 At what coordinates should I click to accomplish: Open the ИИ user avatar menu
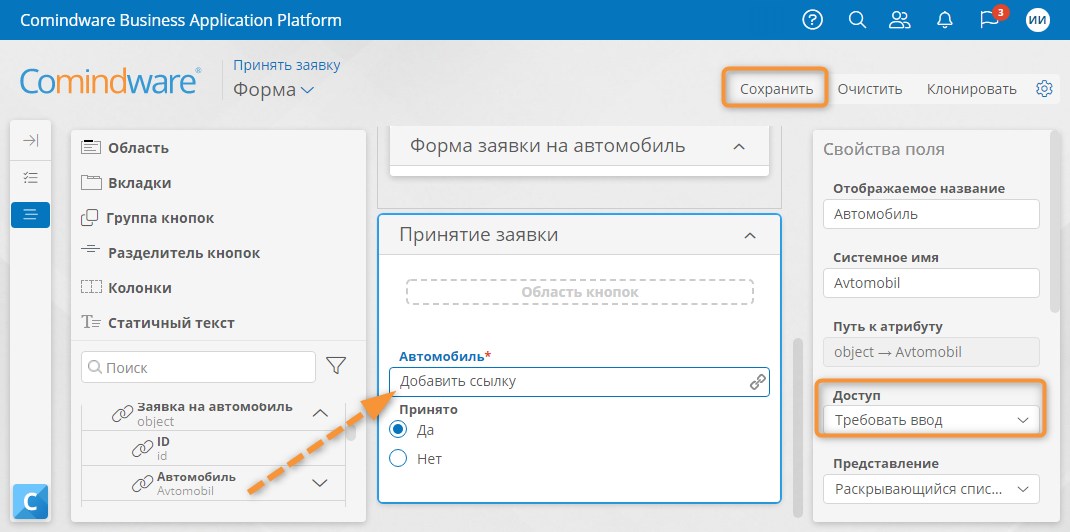coord(1037,20)
